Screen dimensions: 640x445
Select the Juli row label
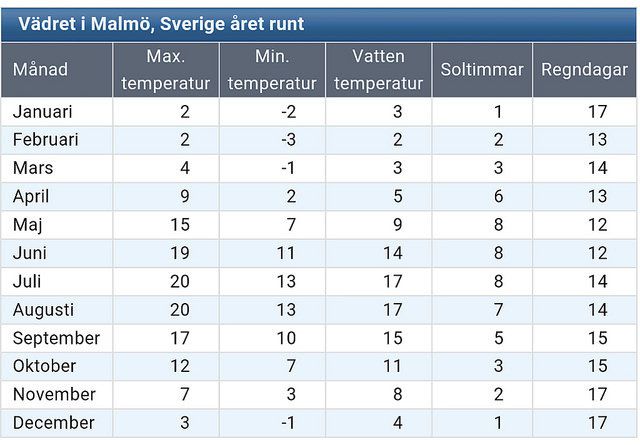point(57,281)
